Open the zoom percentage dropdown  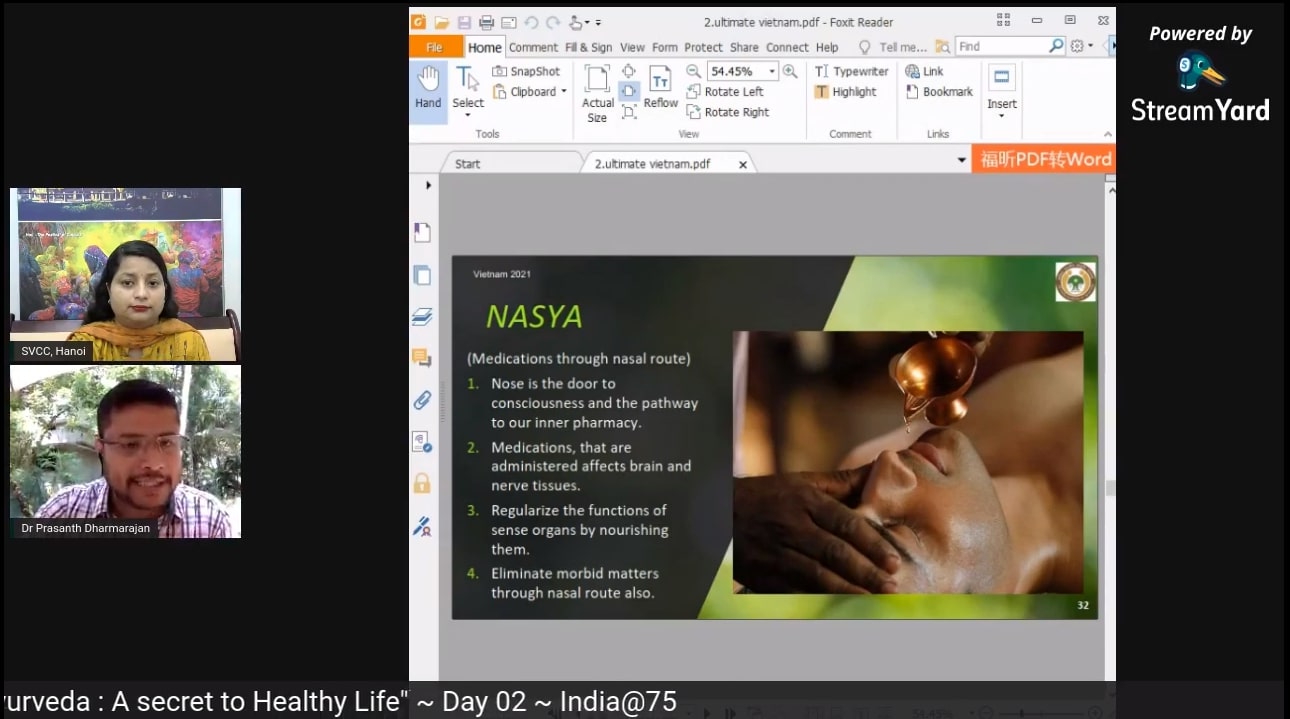(x=771, y=71)
